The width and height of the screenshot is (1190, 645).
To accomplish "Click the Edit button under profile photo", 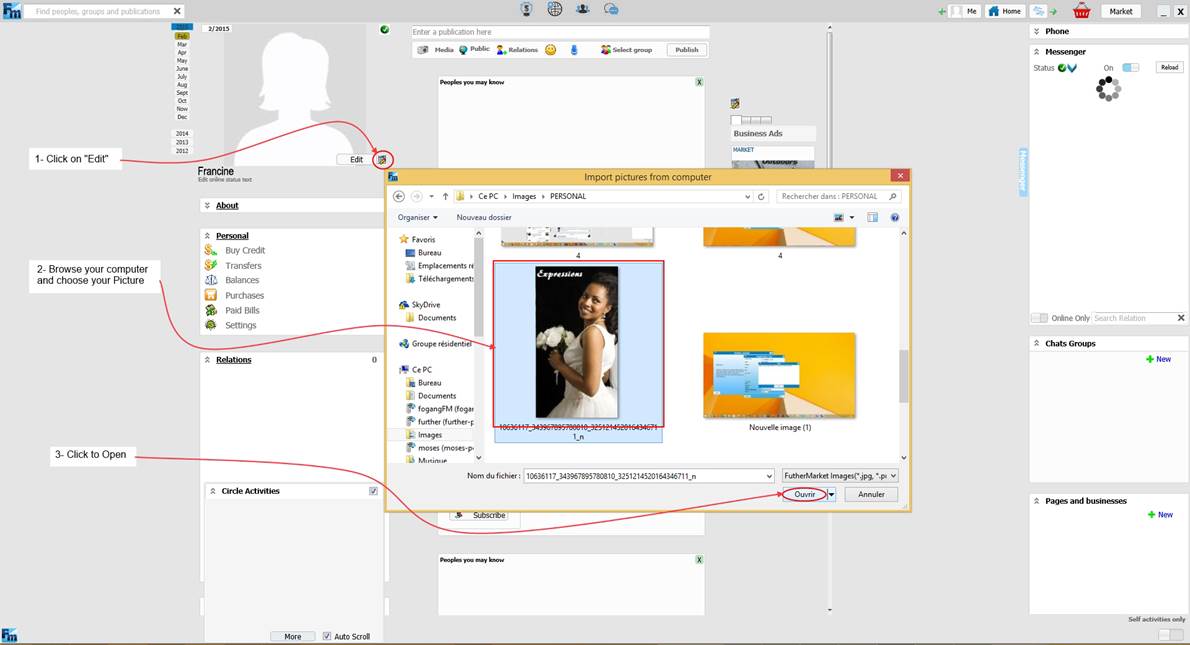I will coord(356,159).
